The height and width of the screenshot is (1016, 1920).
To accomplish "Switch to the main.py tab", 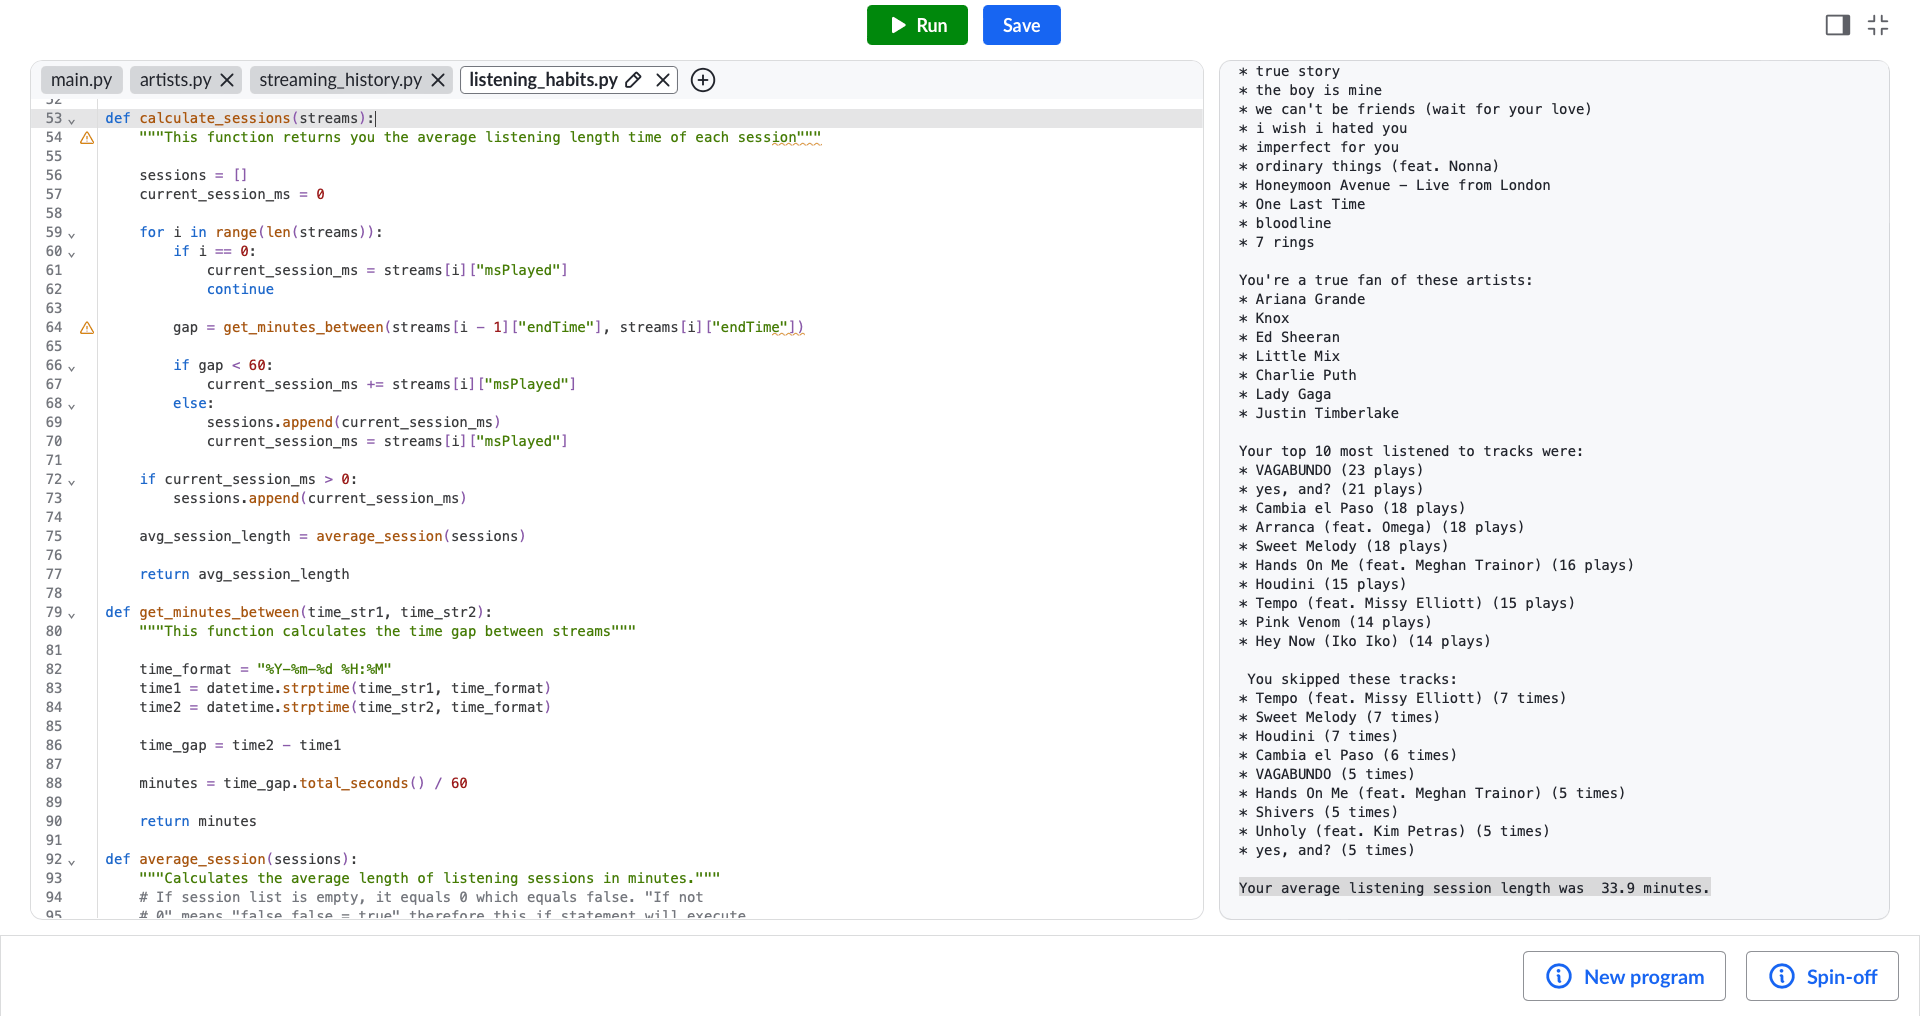I will [x=82, y=80].
